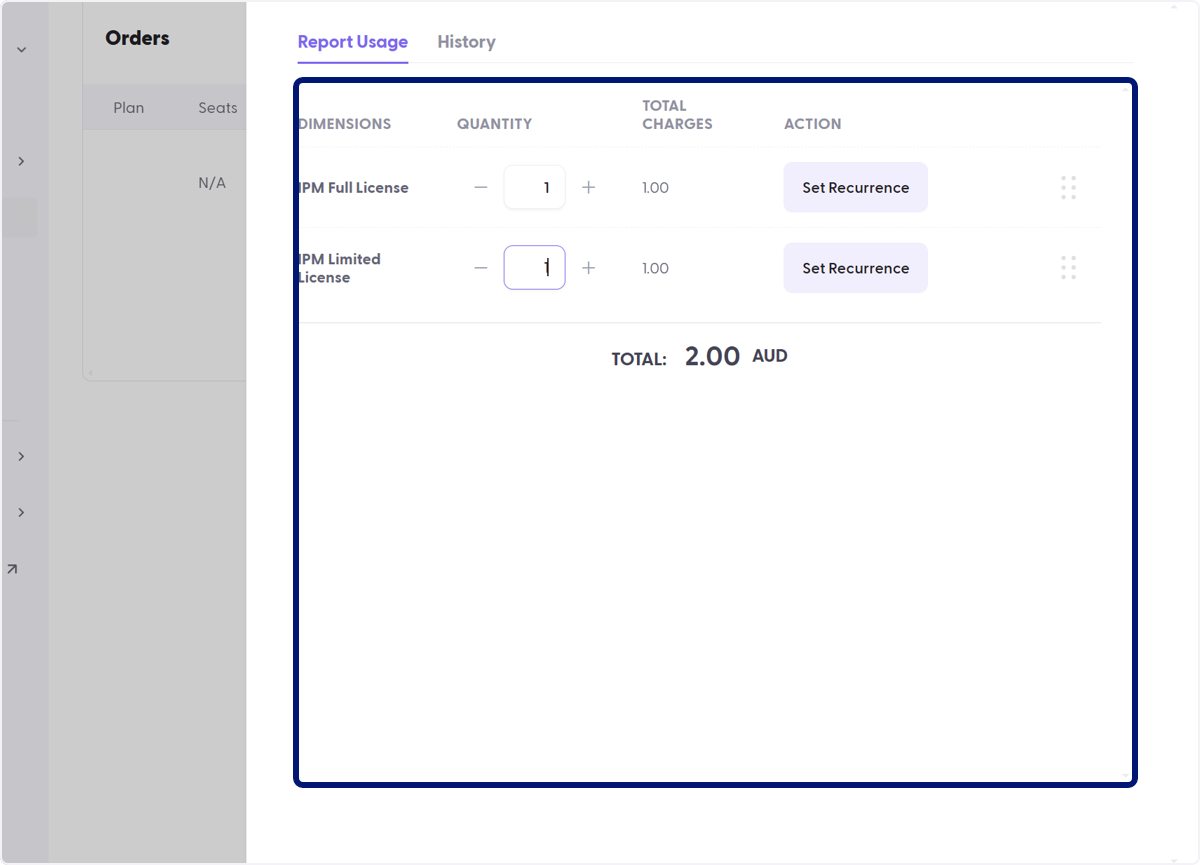Click the Seats column header in Orders

click(218, 108)
